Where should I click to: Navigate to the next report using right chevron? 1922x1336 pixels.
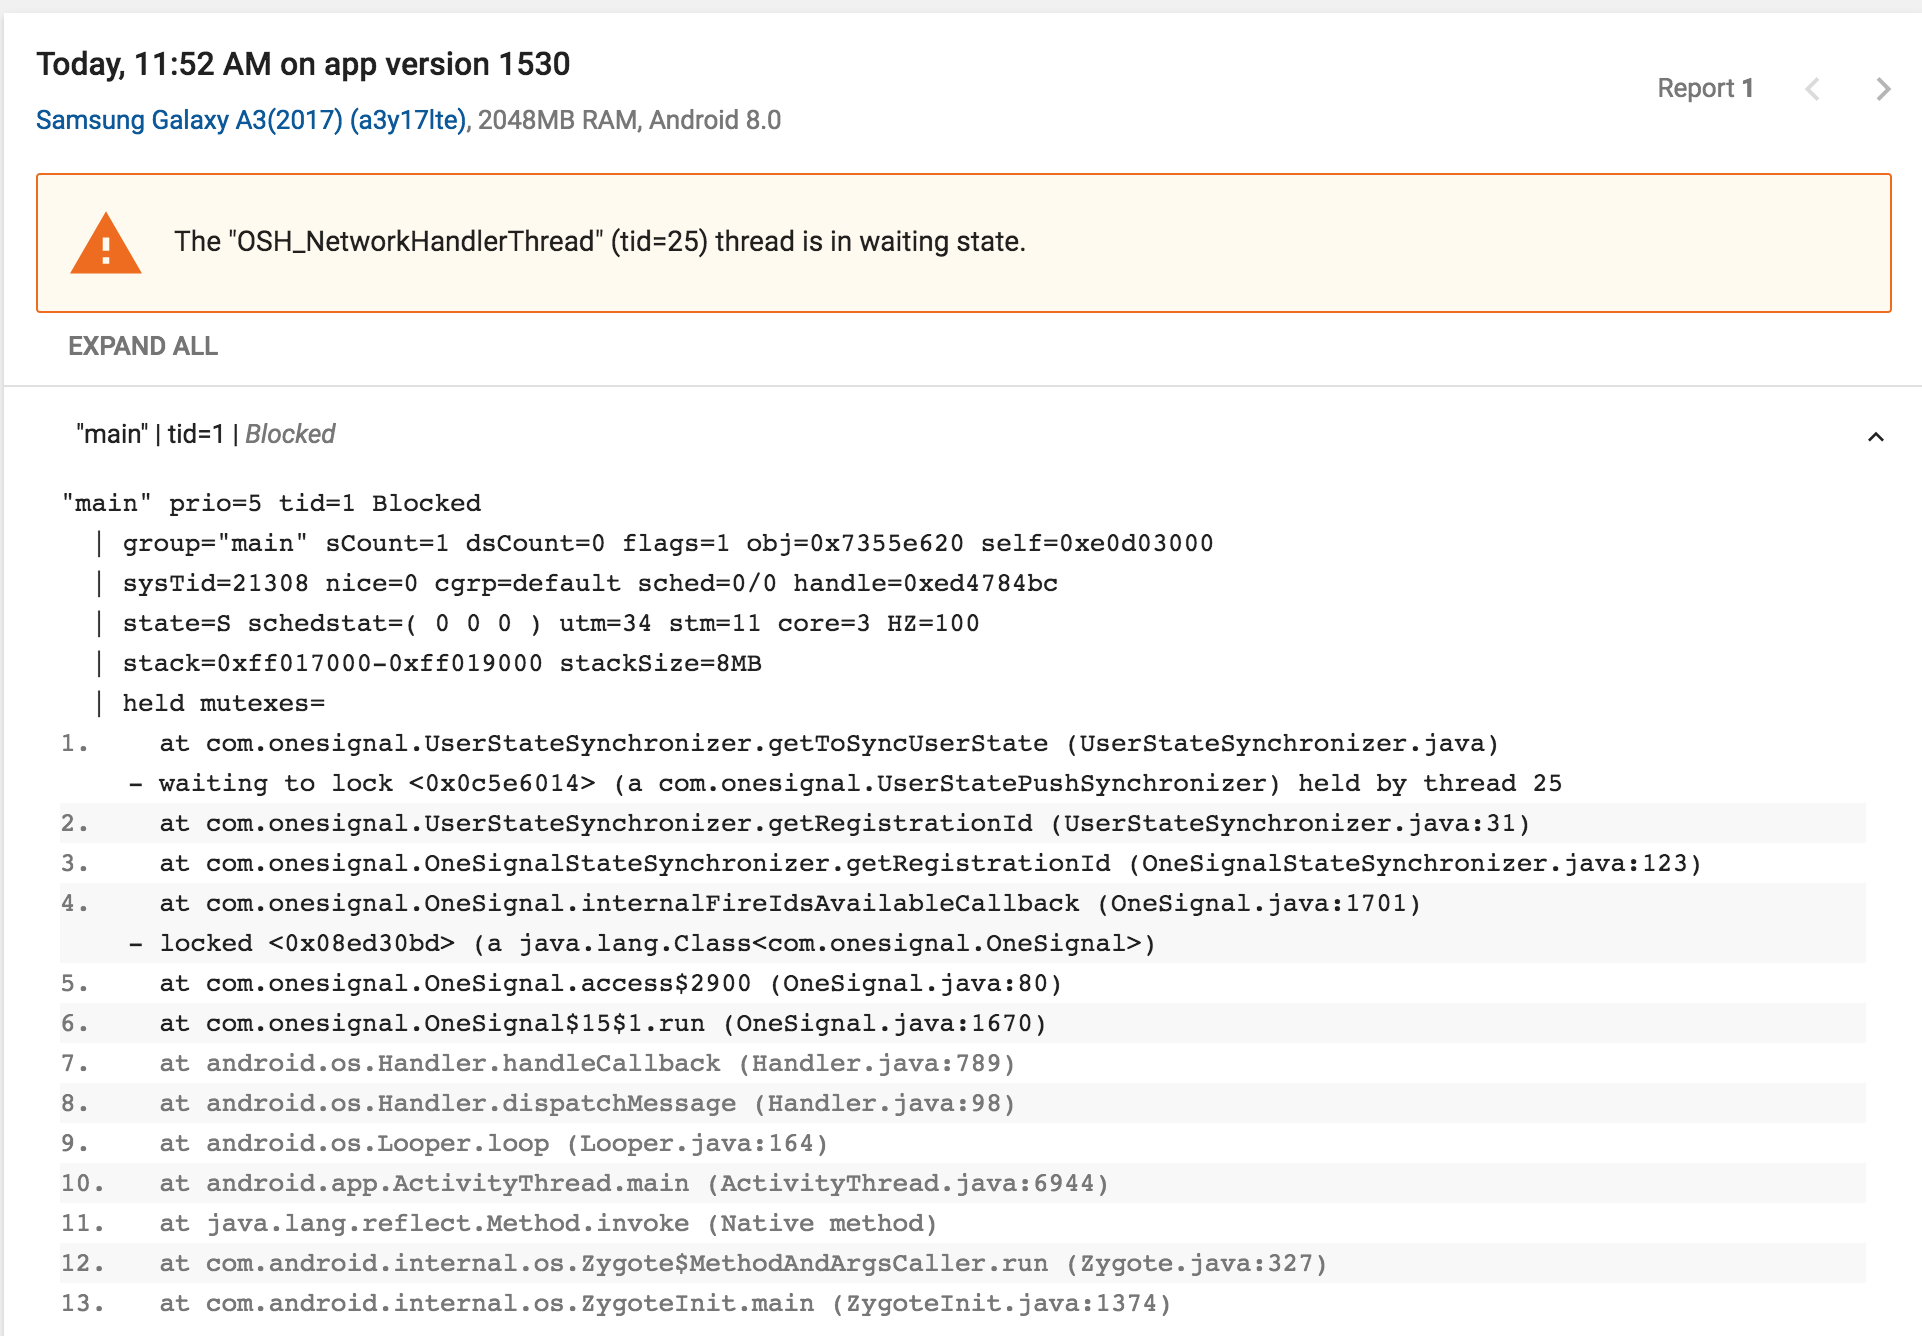(x=1884, y=89)
